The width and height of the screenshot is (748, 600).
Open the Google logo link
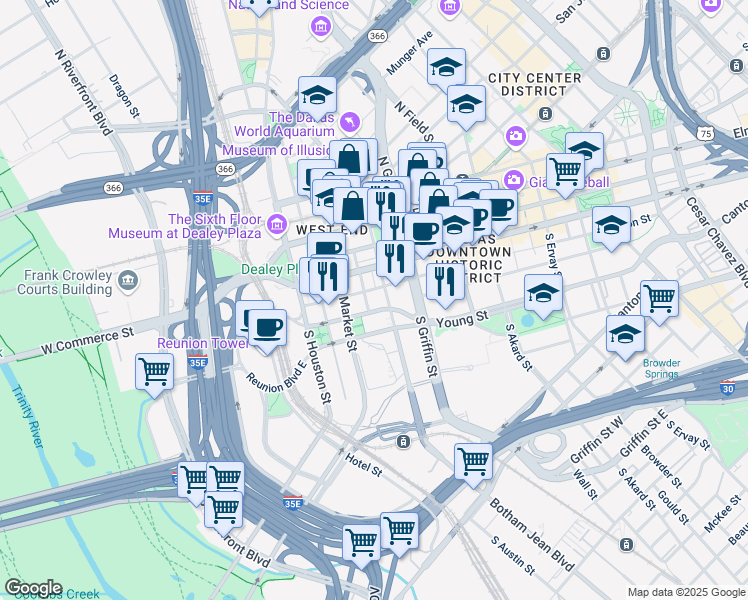click(33, 588)
